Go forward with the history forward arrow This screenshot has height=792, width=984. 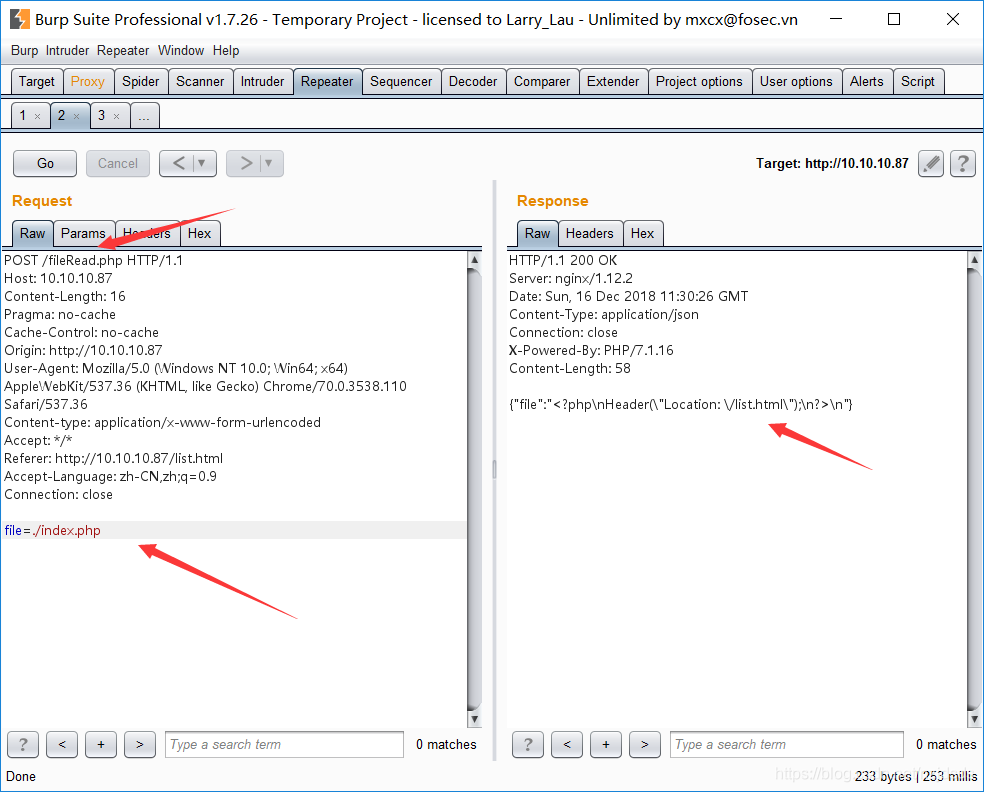pyautogui.click(x=246, y=164)
